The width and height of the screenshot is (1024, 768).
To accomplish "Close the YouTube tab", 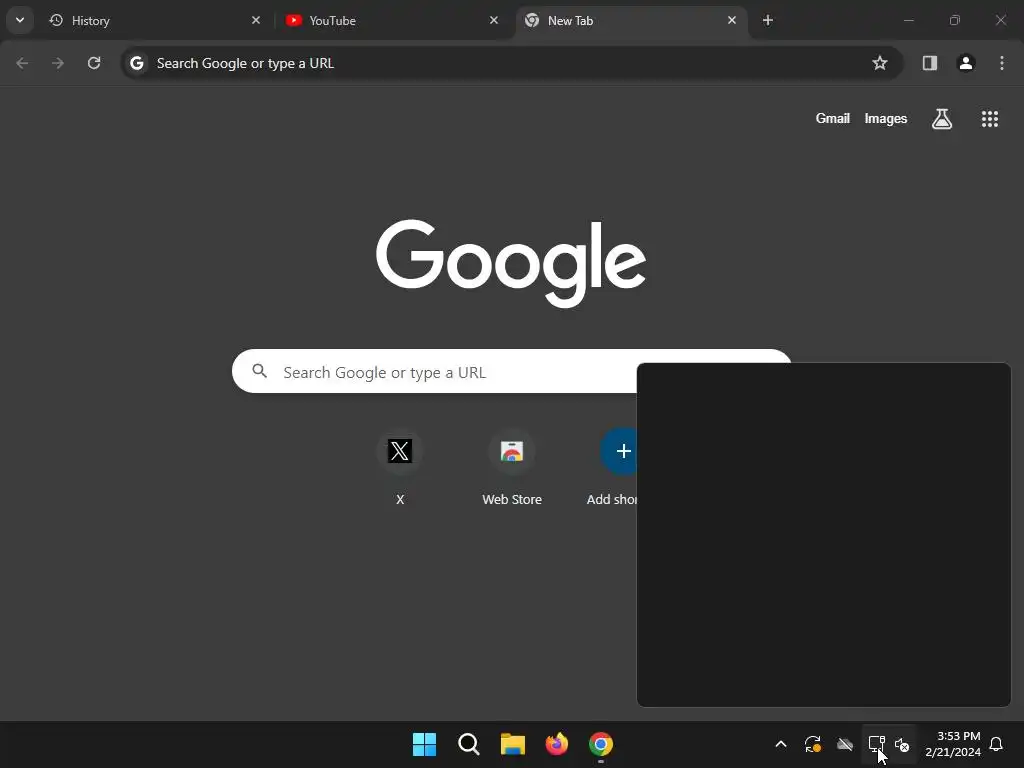I will tap(494, 20).
